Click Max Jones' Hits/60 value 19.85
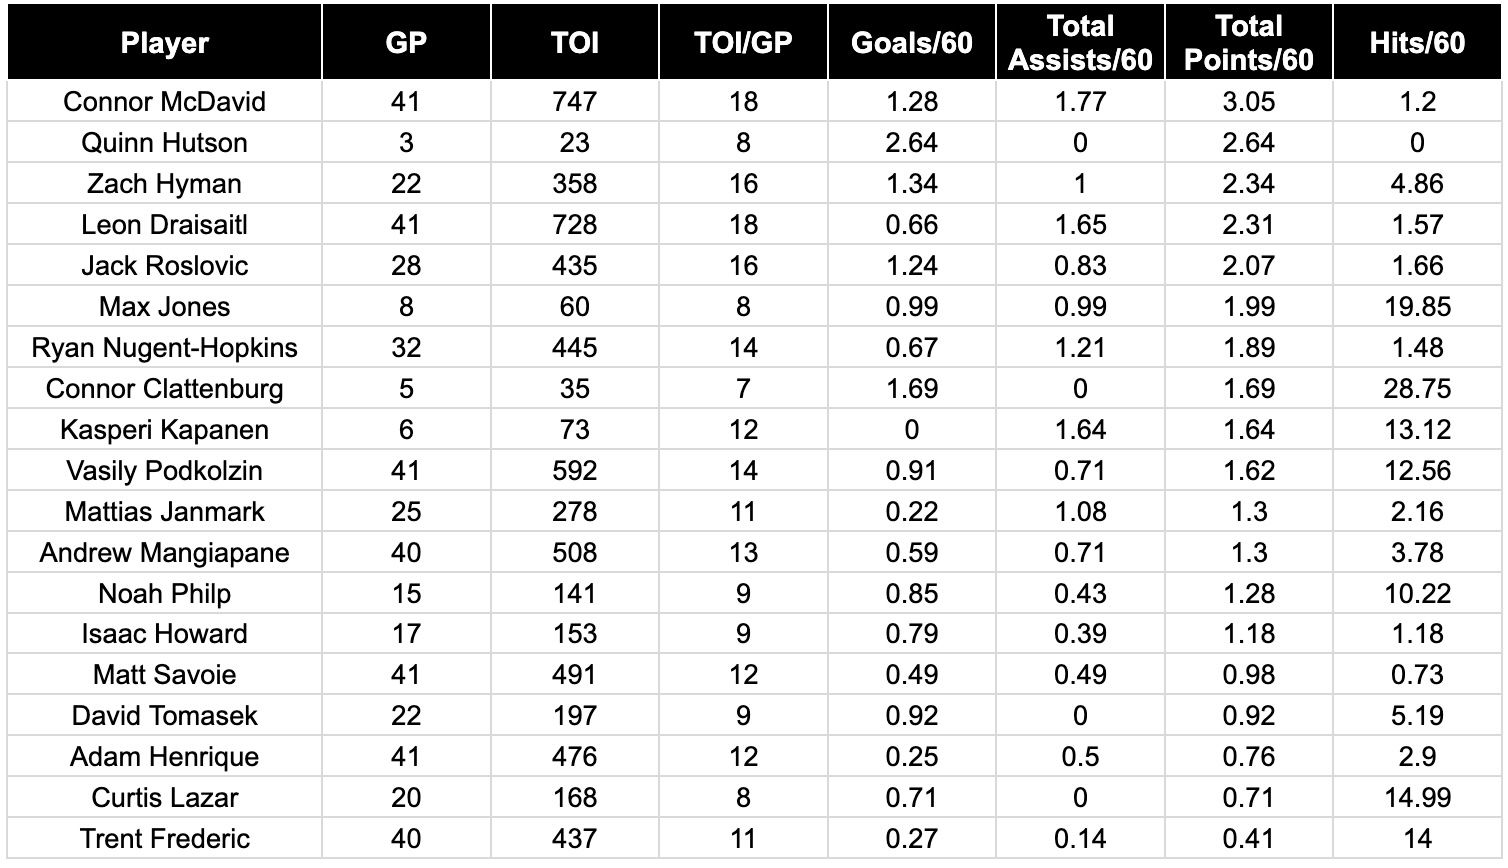Image resolution: width=1508 pixels, height=868 pixels. coord(1417,307)
